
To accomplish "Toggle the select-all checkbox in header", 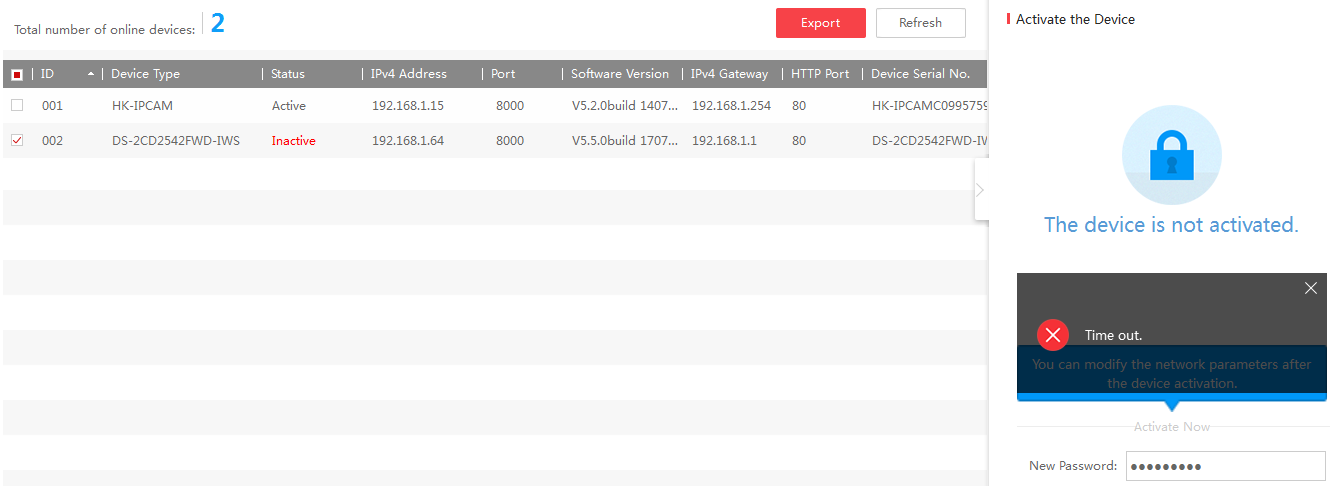I will [17, 74].
